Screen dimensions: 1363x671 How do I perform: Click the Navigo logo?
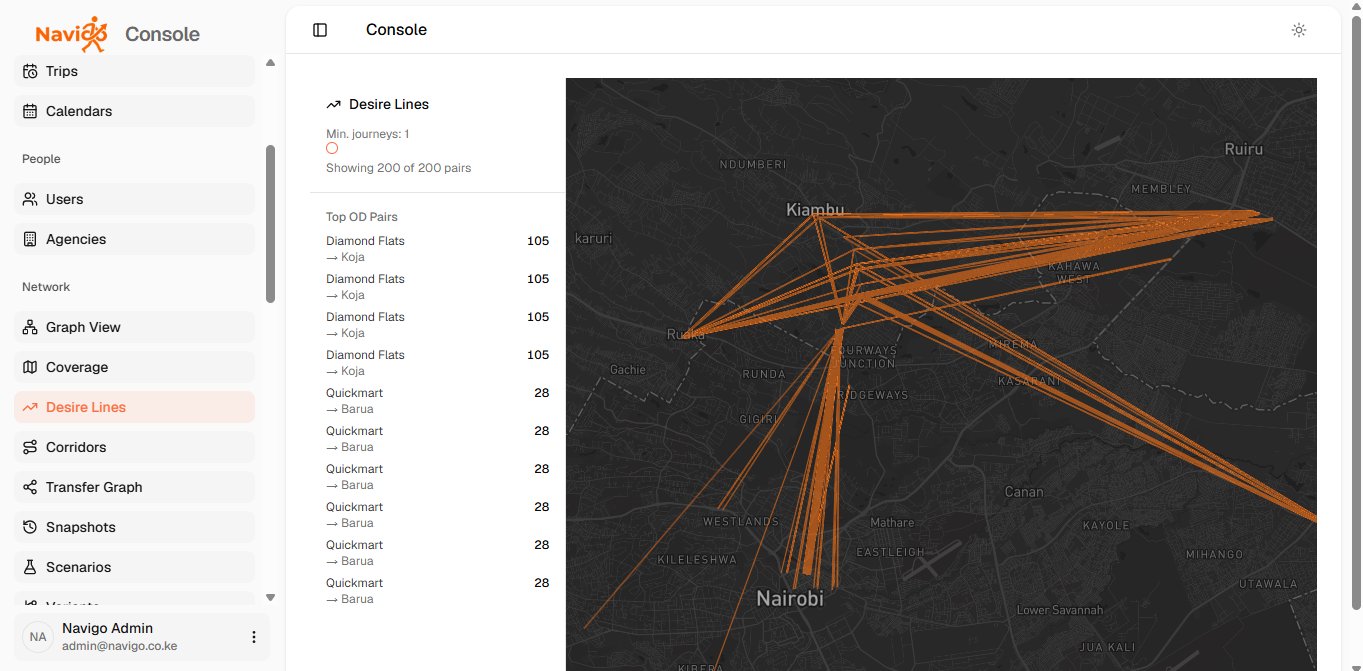71,34
